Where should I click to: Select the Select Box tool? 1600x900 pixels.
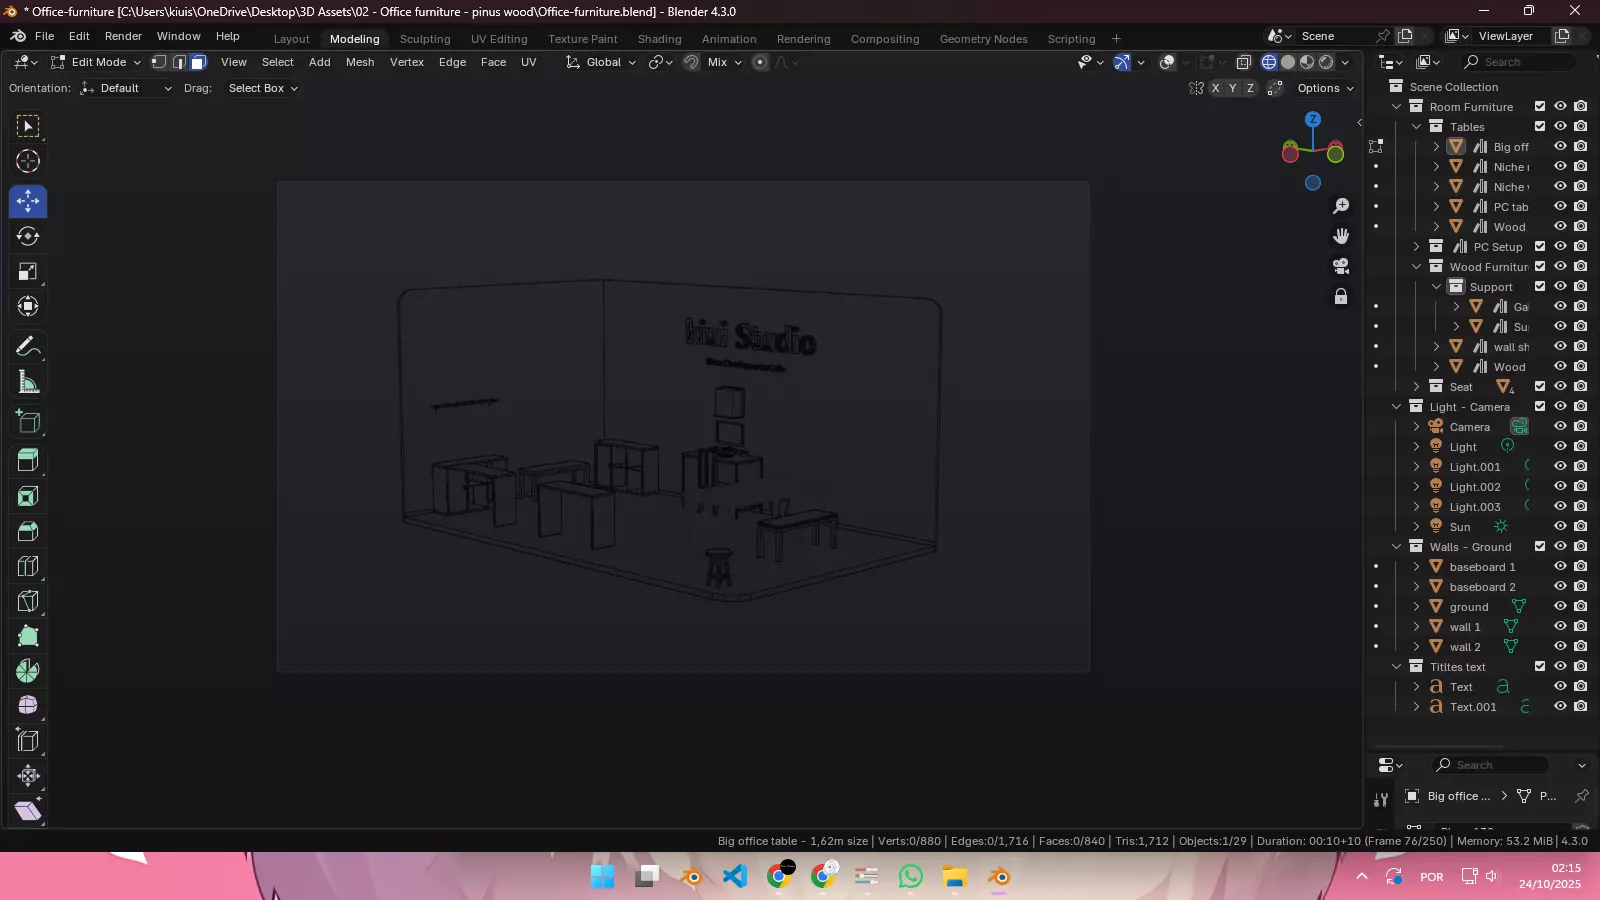click(28, 126)
